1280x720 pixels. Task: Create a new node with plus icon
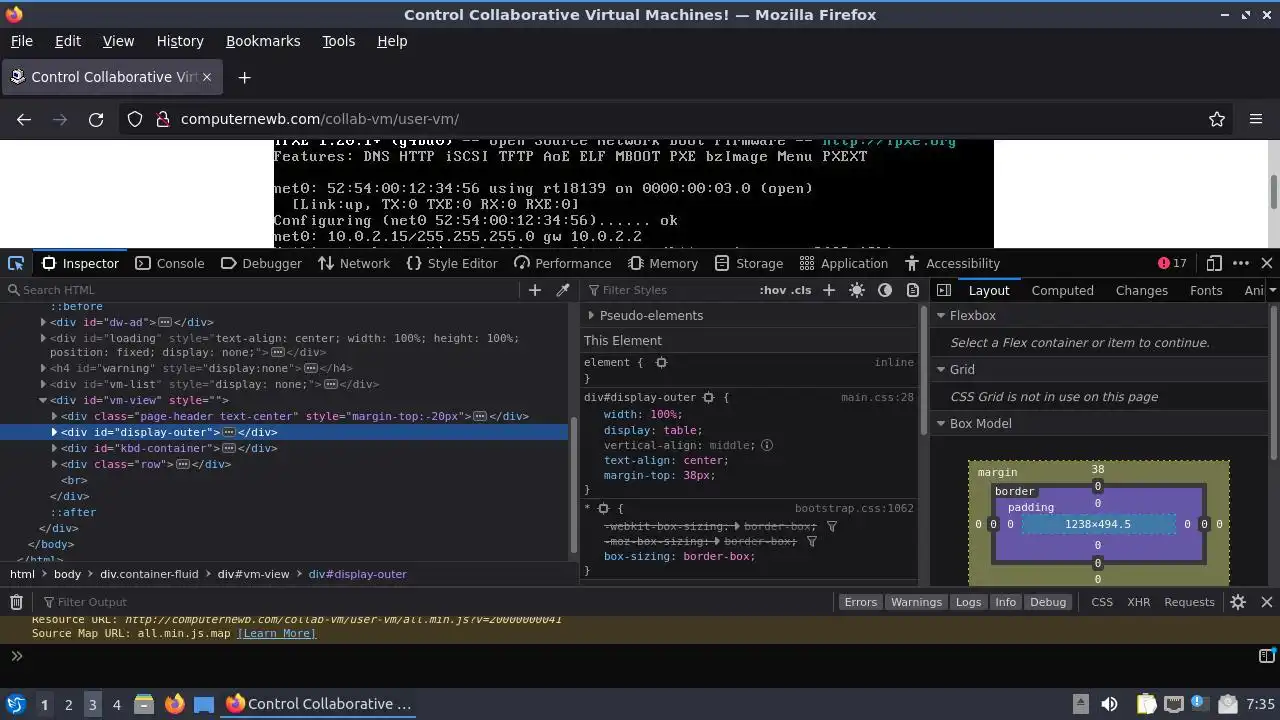click(x=535, y=290)
